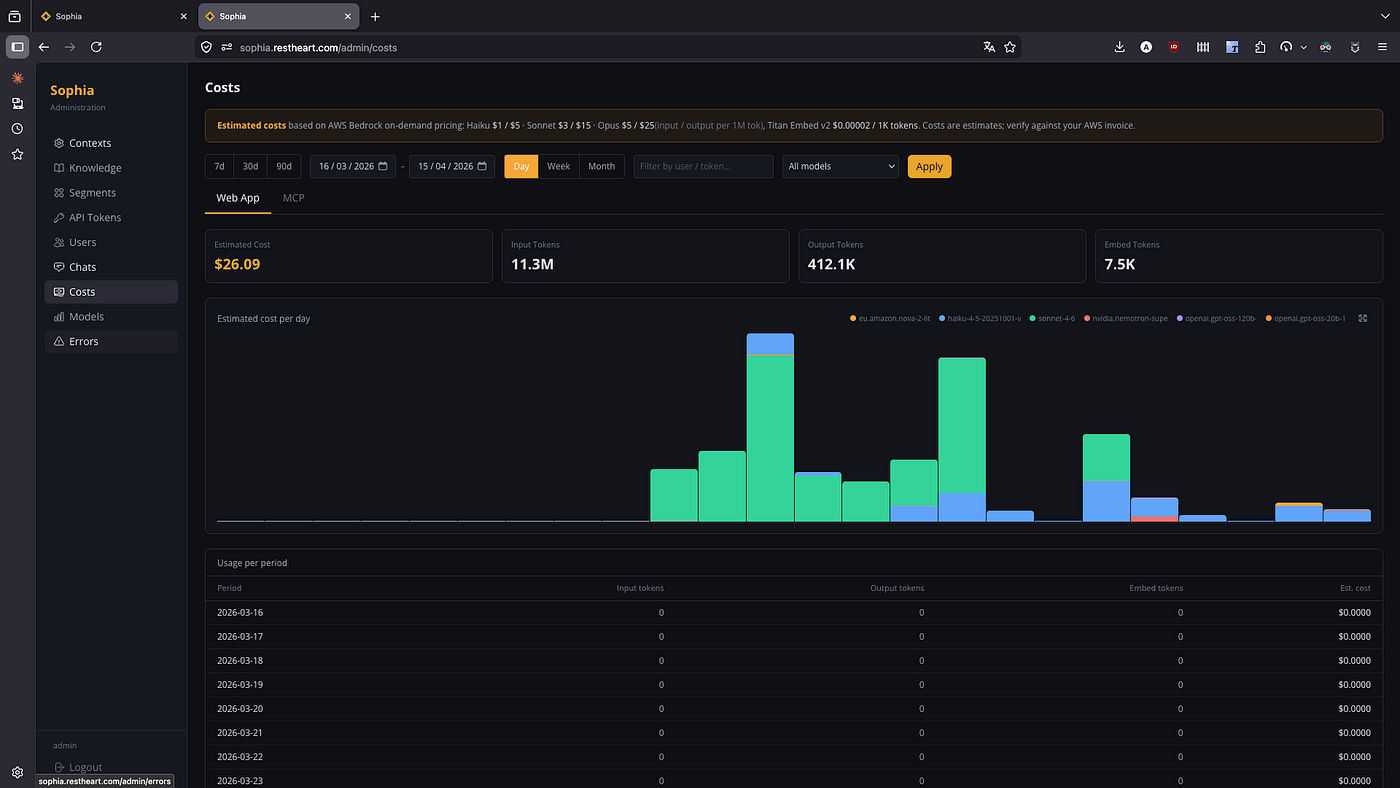Expand the All models dropdown
The height and width of the screenshot is (788, 1400).
tap(841, 166)
